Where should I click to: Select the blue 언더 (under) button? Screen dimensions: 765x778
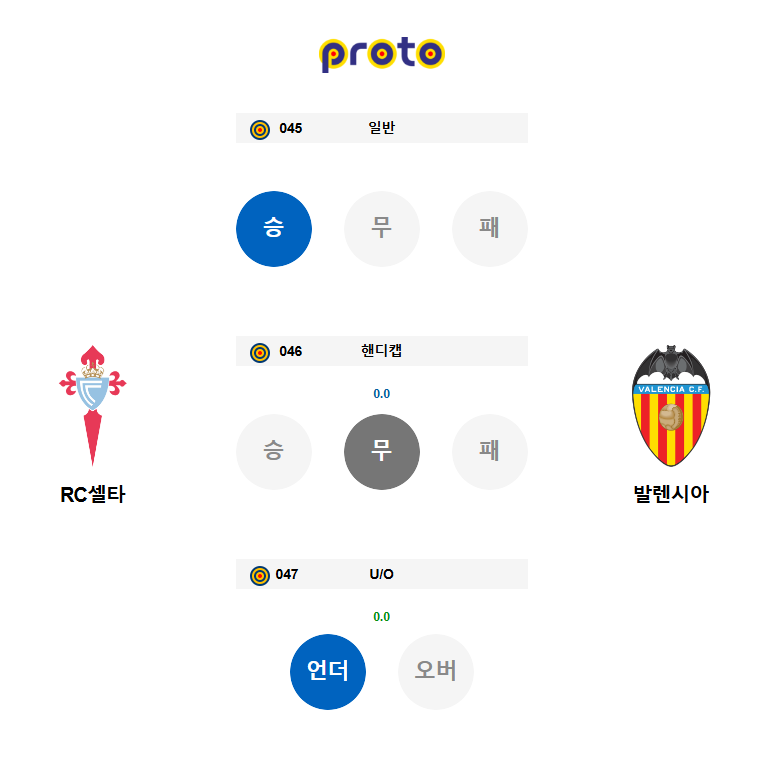[x=328, y=672]
